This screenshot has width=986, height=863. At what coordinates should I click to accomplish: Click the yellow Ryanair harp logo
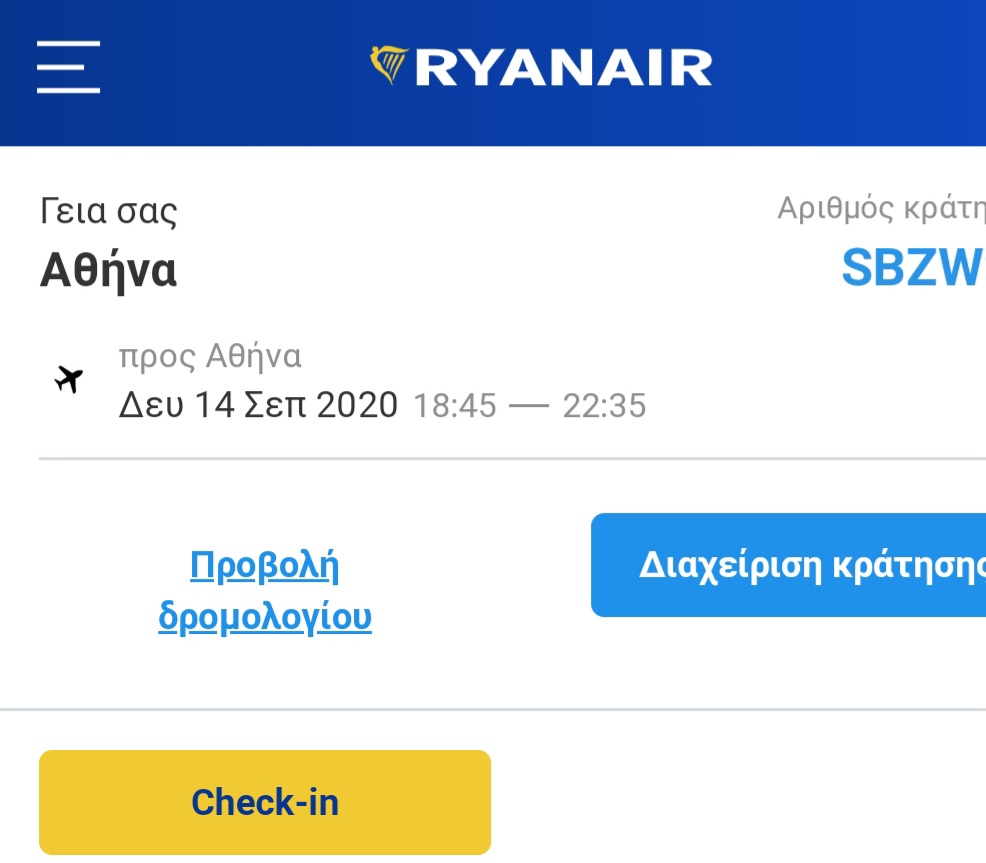click(389, 64)
